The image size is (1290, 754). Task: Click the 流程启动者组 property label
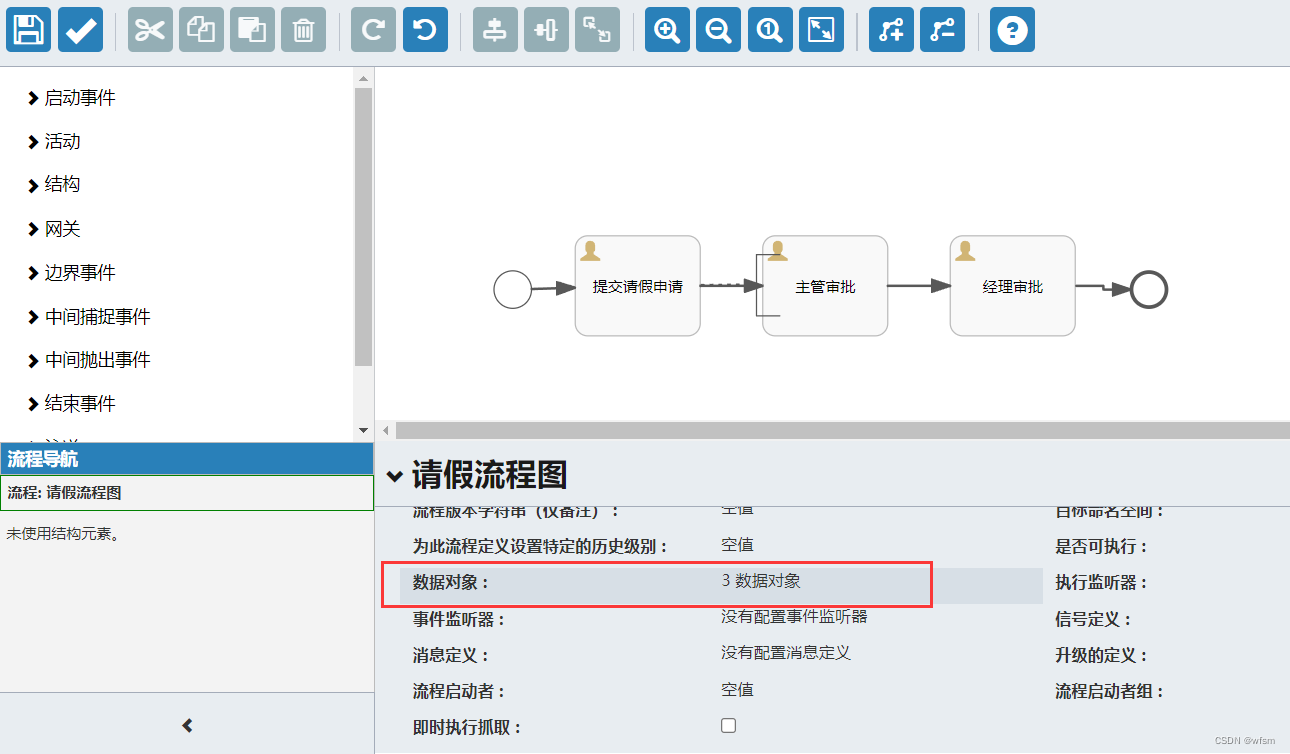tap(1110, 692)
